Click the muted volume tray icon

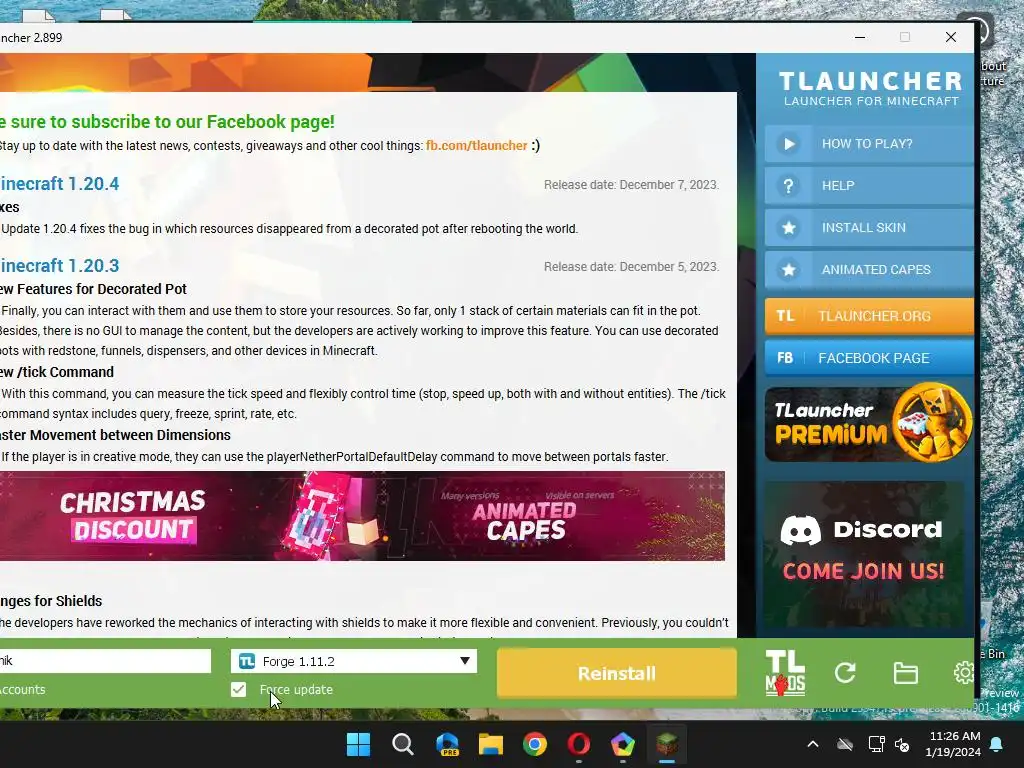point(902,744)
